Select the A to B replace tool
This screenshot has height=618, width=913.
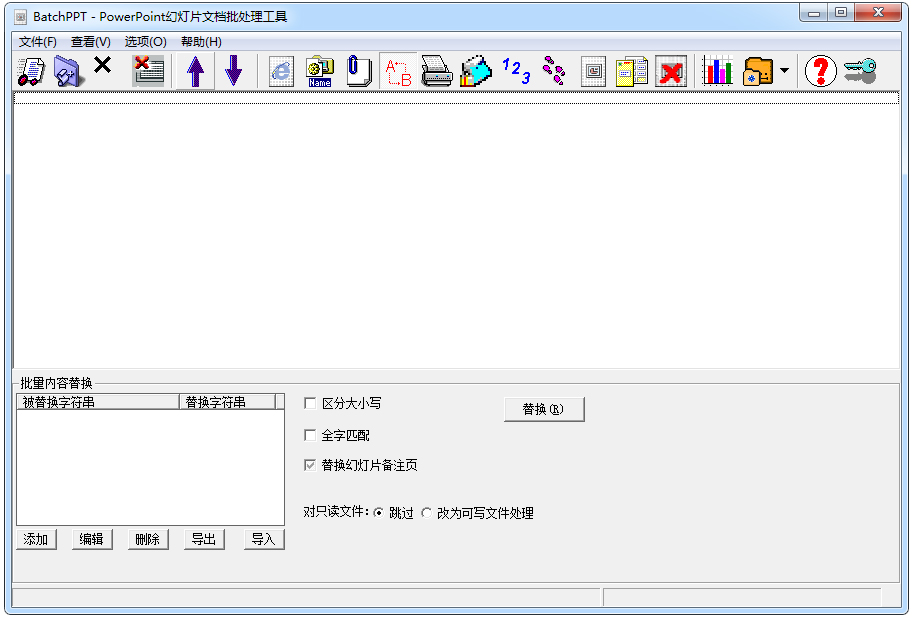[399, 71]
